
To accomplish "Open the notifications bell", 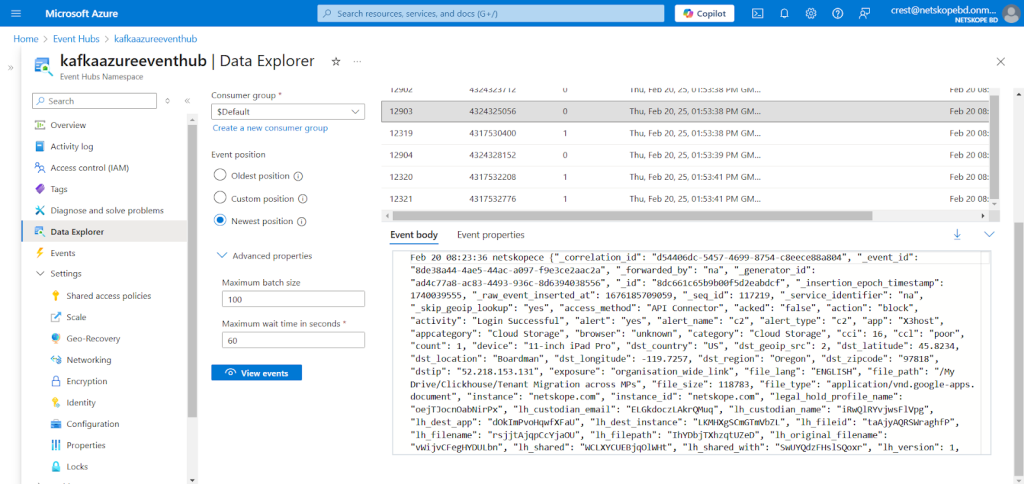I will 784,13.
